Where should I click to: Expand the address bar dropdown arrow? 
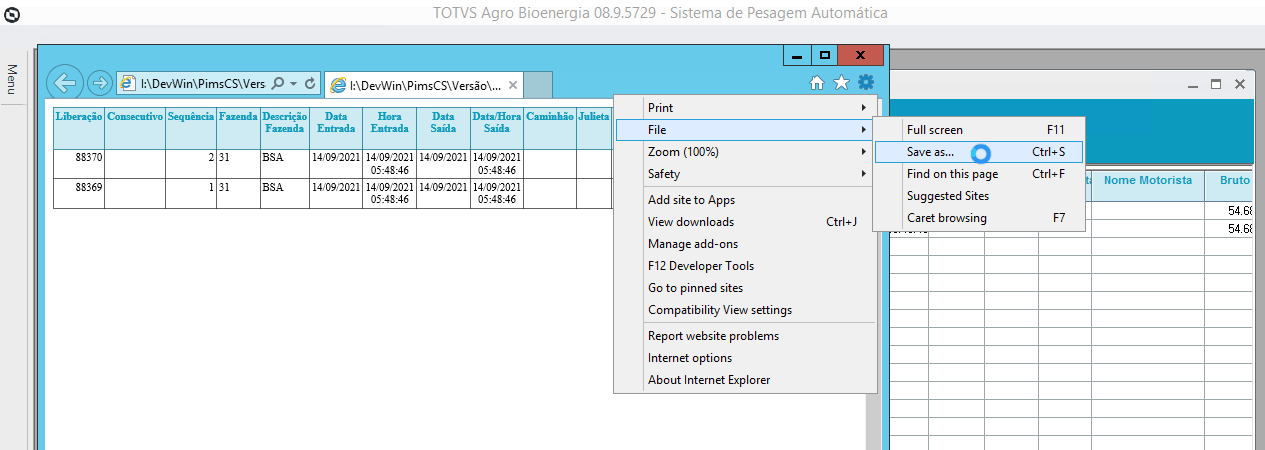294,84
